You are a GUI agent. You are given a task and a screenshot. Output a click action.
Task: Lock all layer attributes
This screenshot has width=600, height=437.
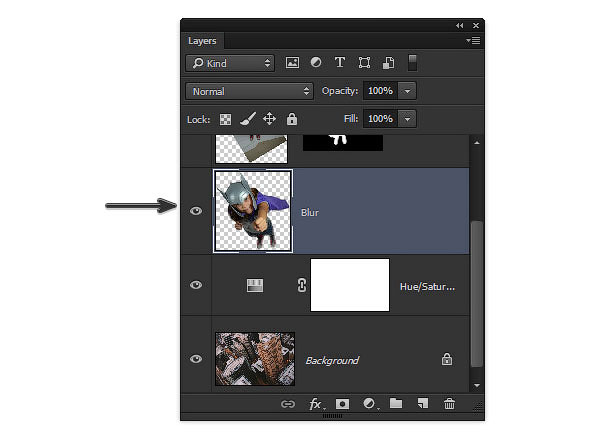click(292, 119)
